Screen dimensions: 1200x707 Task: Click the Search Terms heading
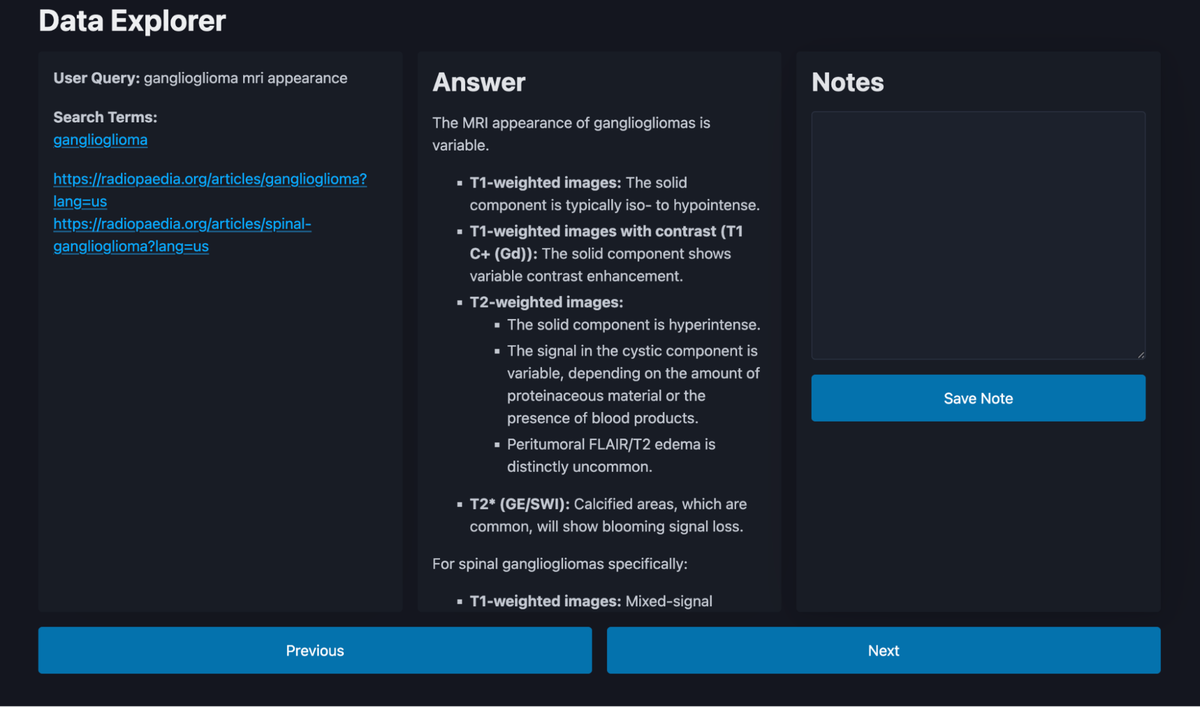pos(105,117)
